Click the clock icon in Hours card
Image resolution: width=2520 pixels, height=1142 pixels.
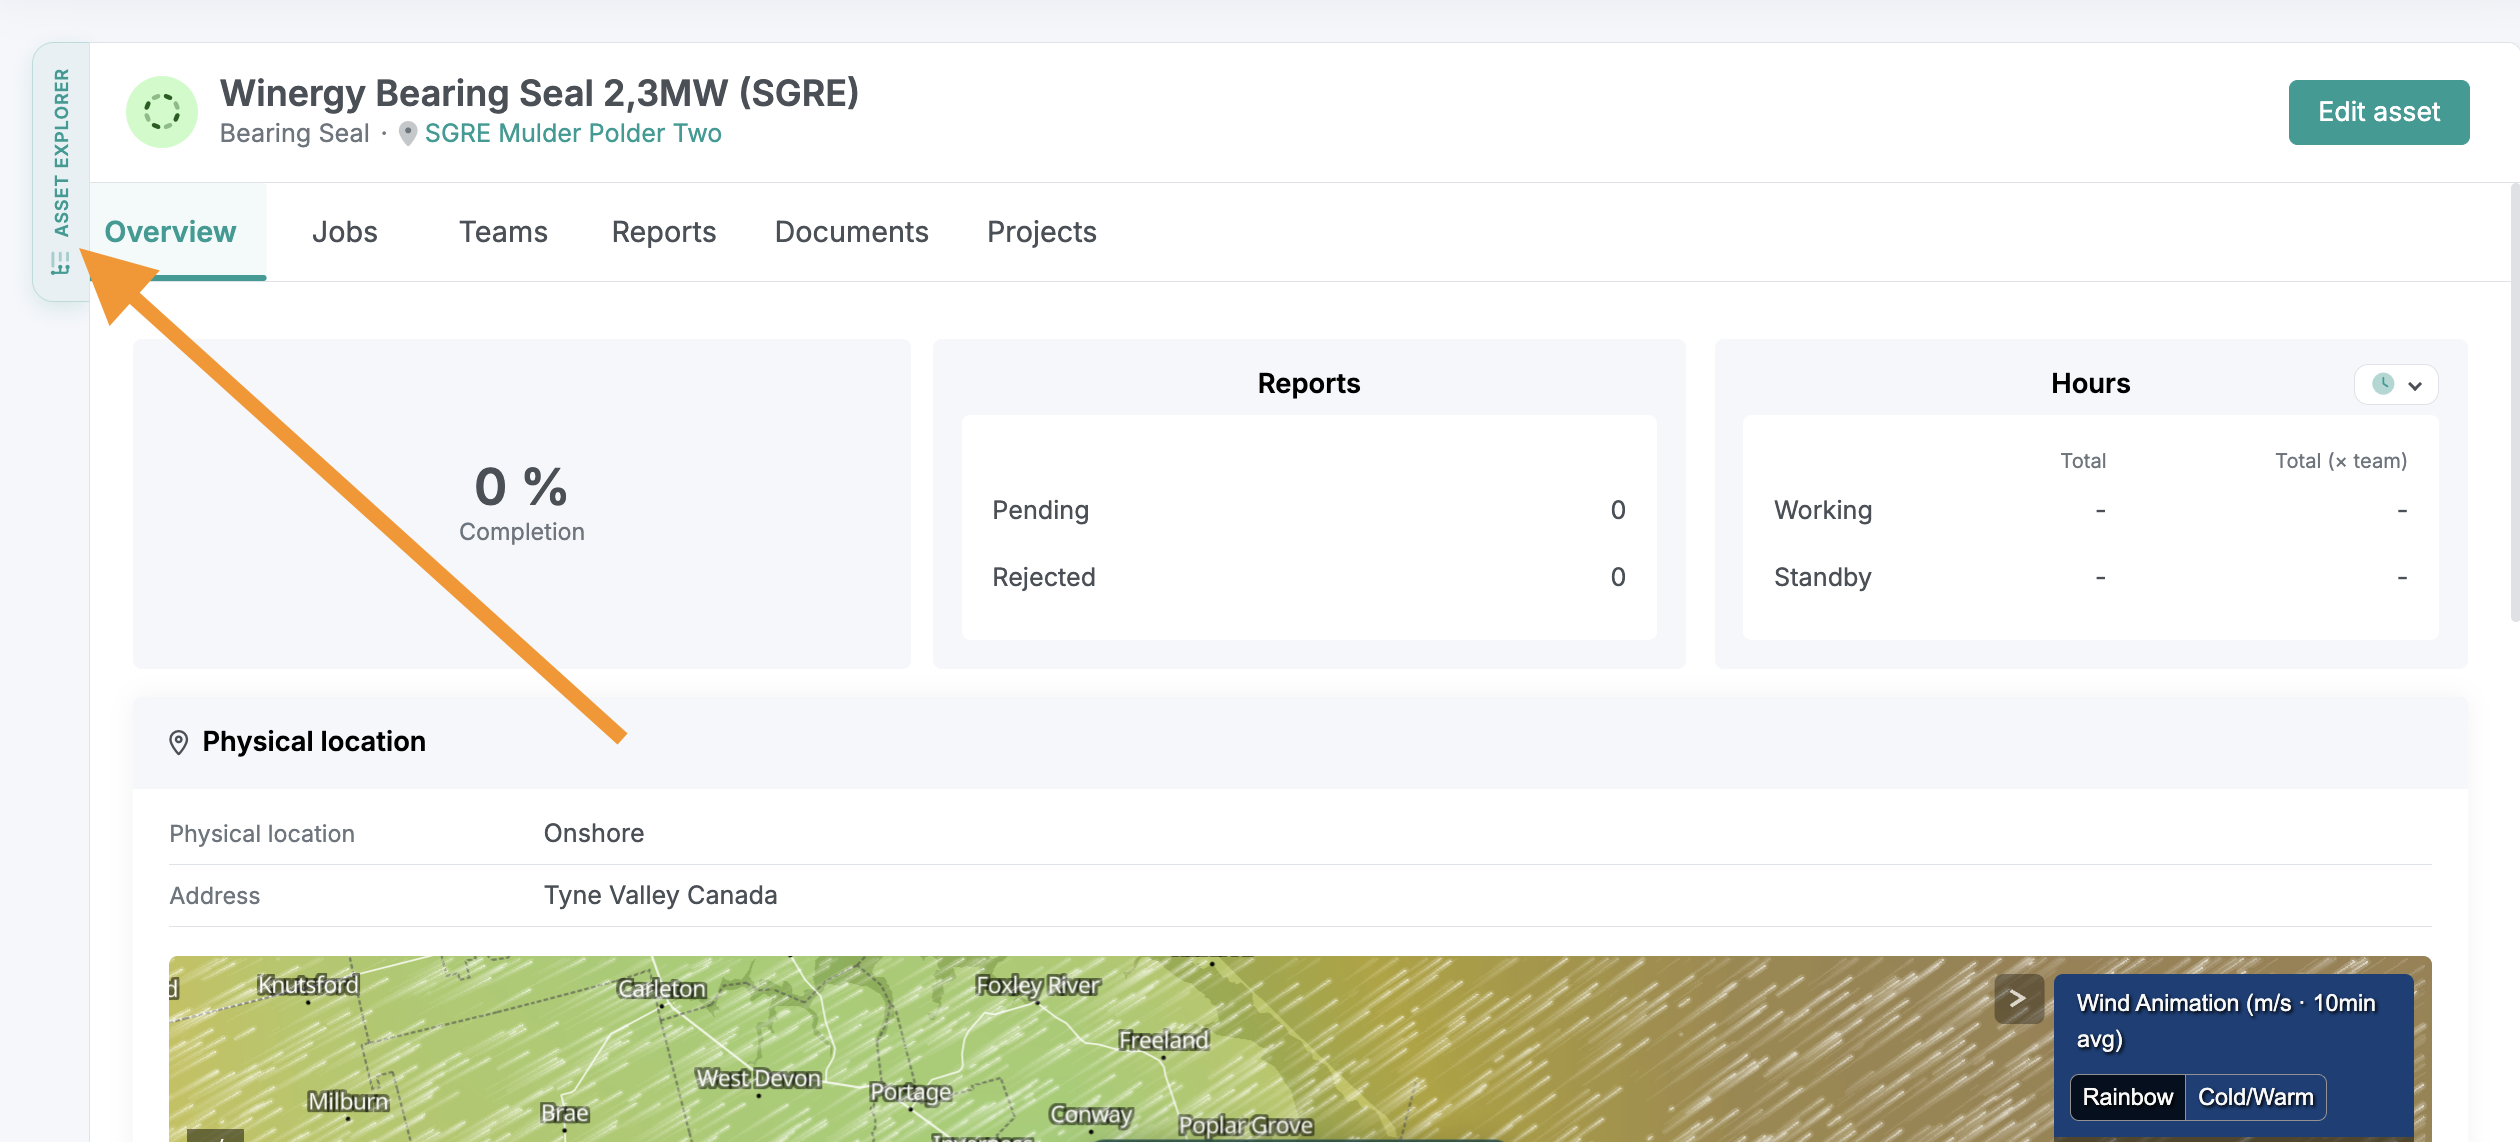pos(2384,384)
